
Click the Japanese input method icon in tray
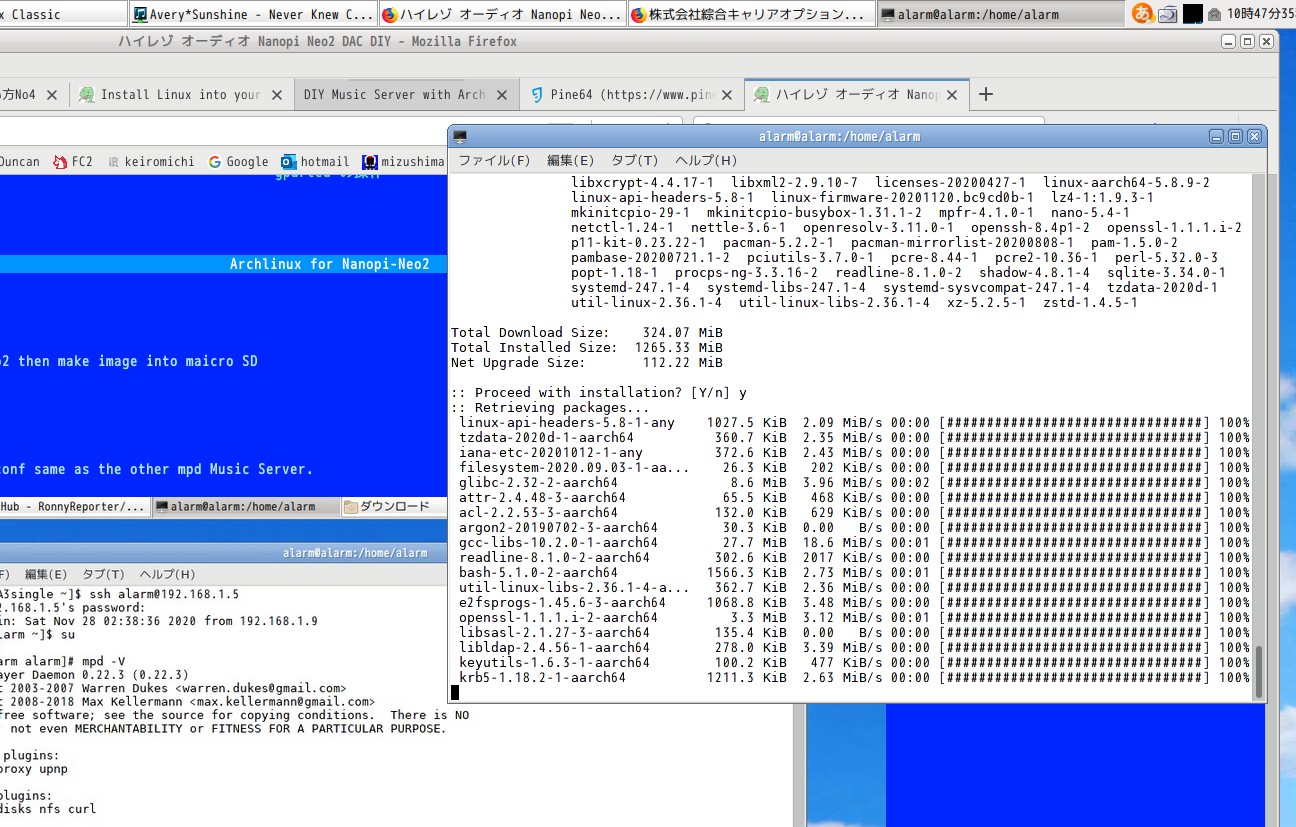pyautogui.click(x=1141, y=14)
